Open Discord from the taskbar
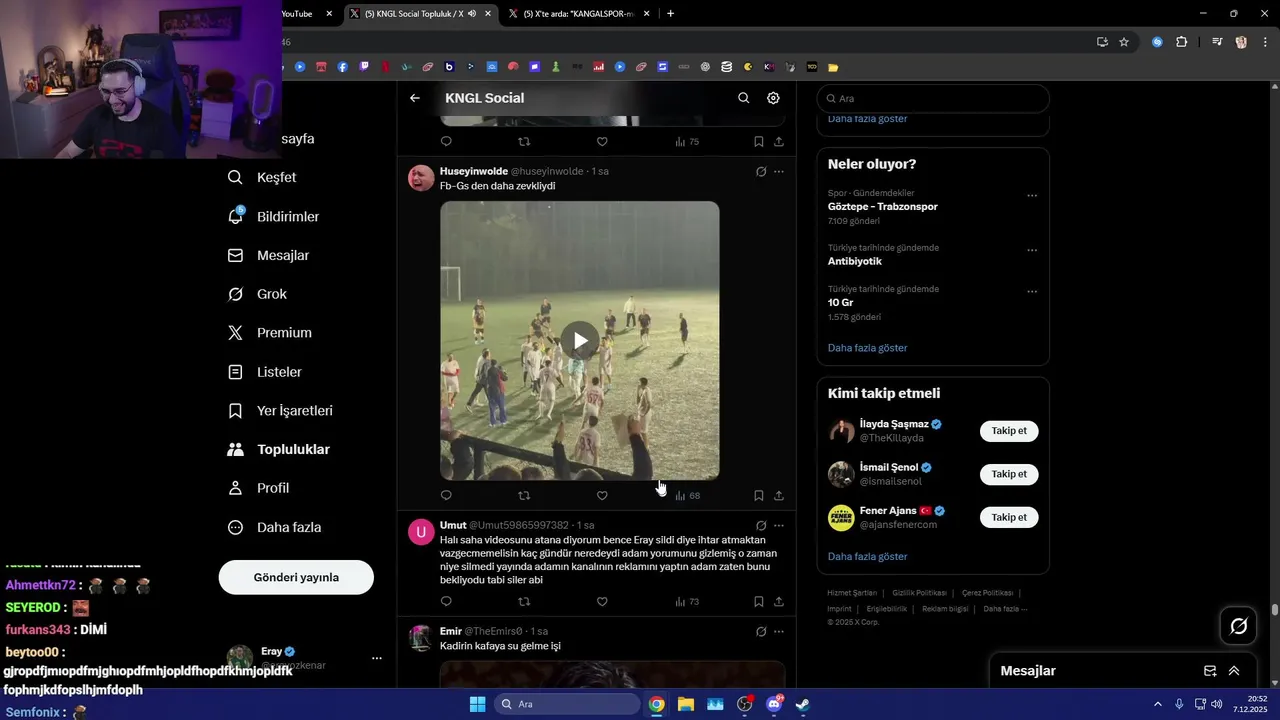The width and height of the screenshot is (1280, 720). 773,704
